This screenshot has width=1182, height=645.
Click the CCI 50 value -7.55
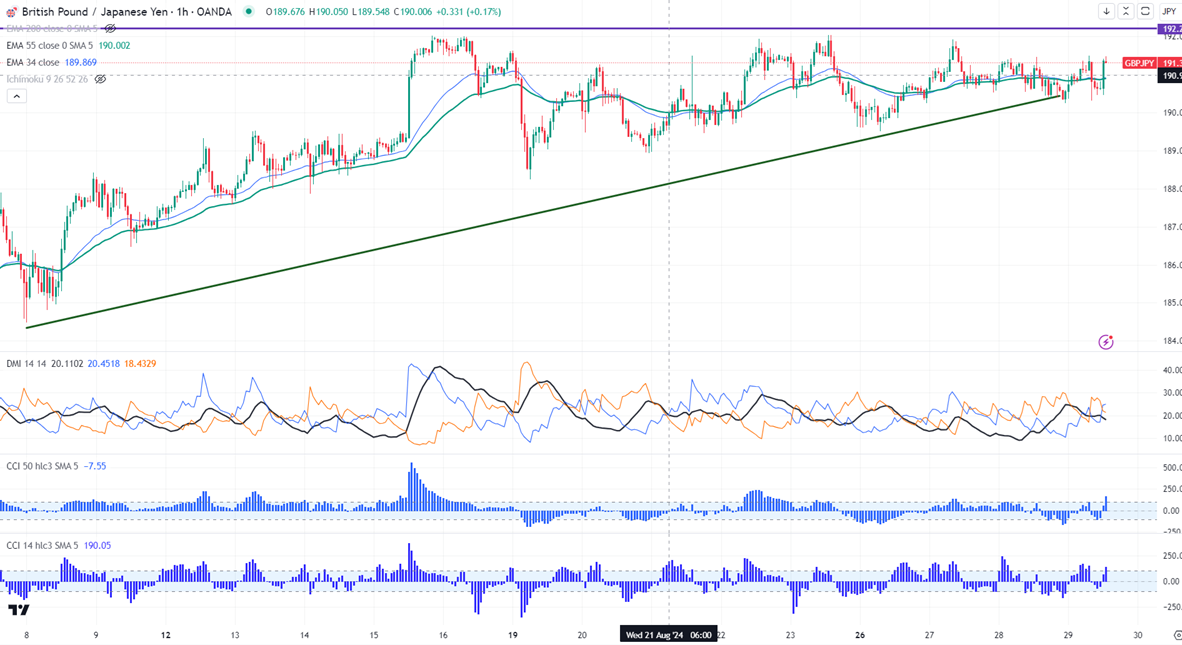point(96,466)
